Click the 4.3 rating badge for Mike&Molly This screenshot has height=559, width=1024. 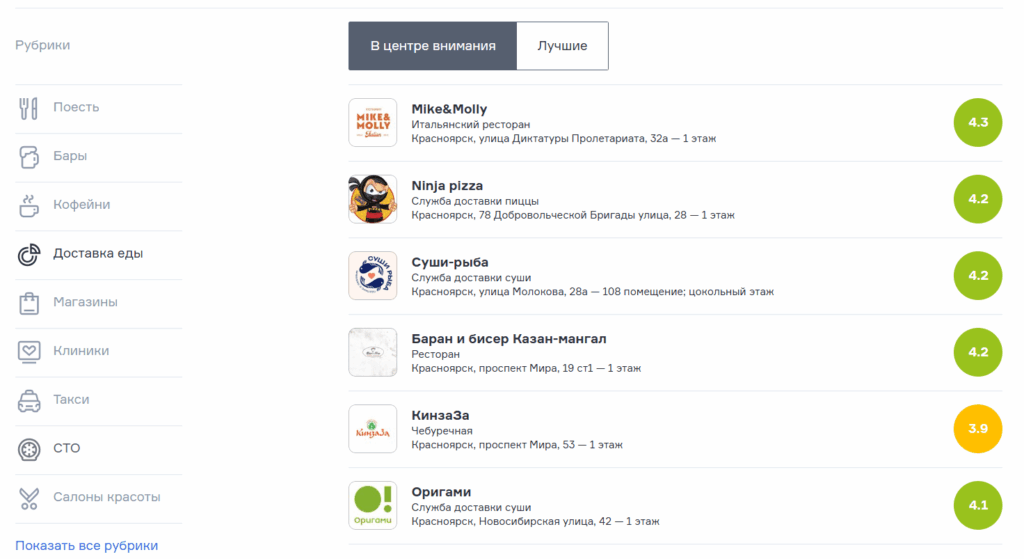(978, 122)
